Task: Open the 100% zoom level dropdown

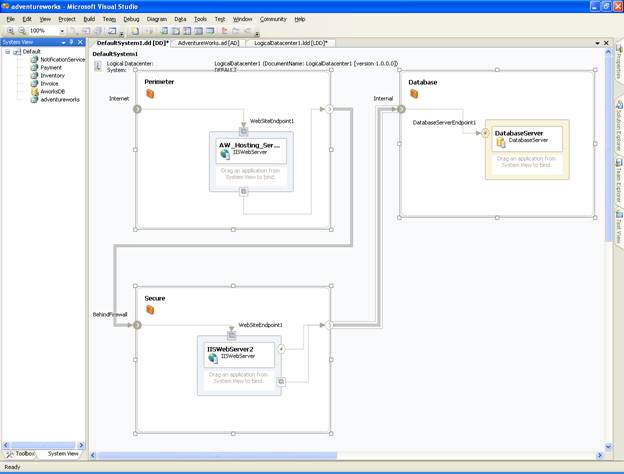Action: 62,31
